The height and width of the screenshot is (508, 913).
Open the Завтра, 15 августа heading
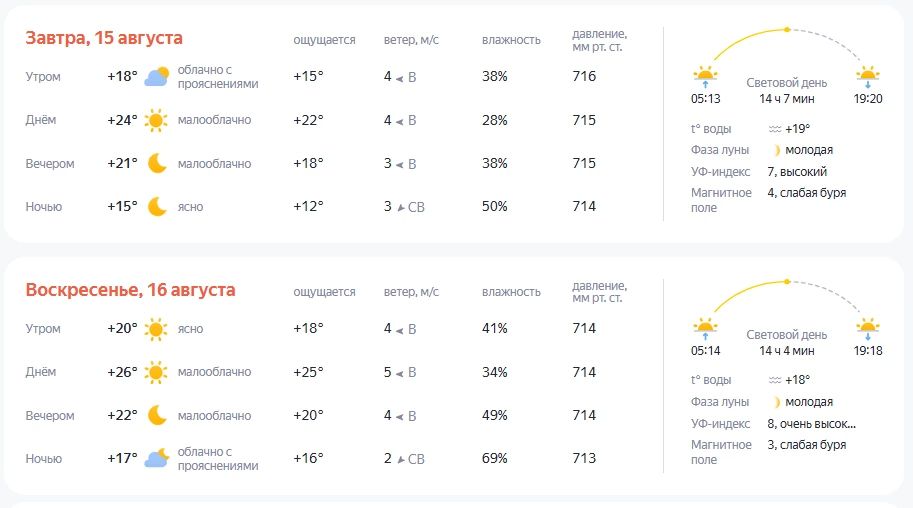104,38
